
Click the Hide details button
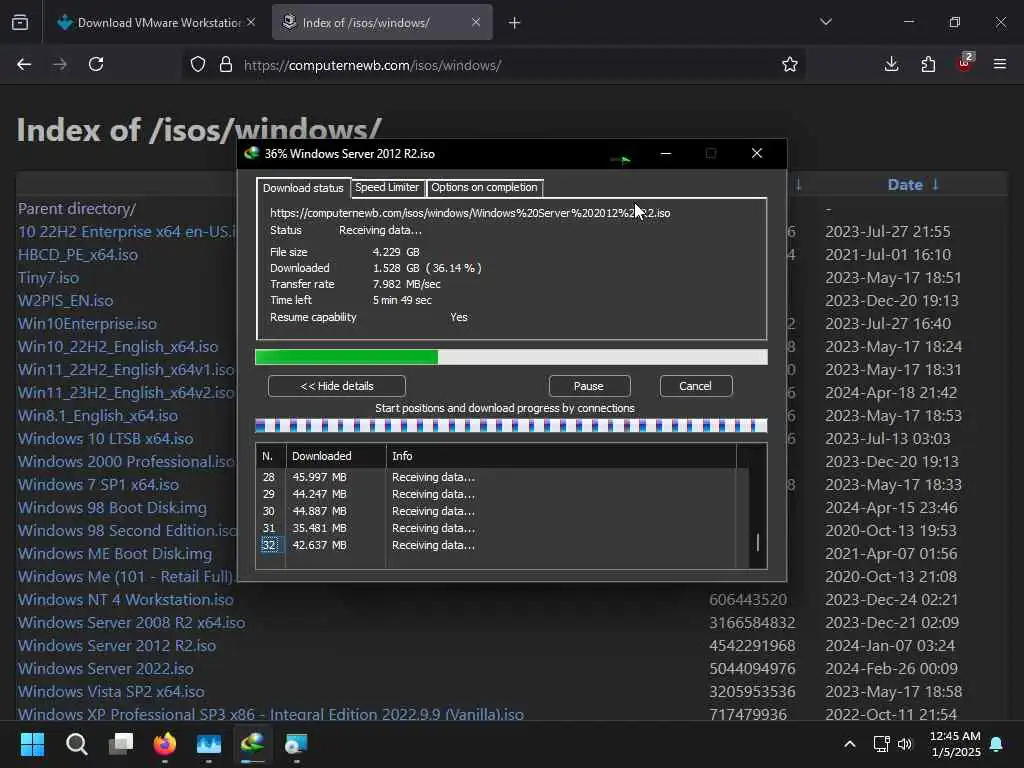click(x=336, y=386)
